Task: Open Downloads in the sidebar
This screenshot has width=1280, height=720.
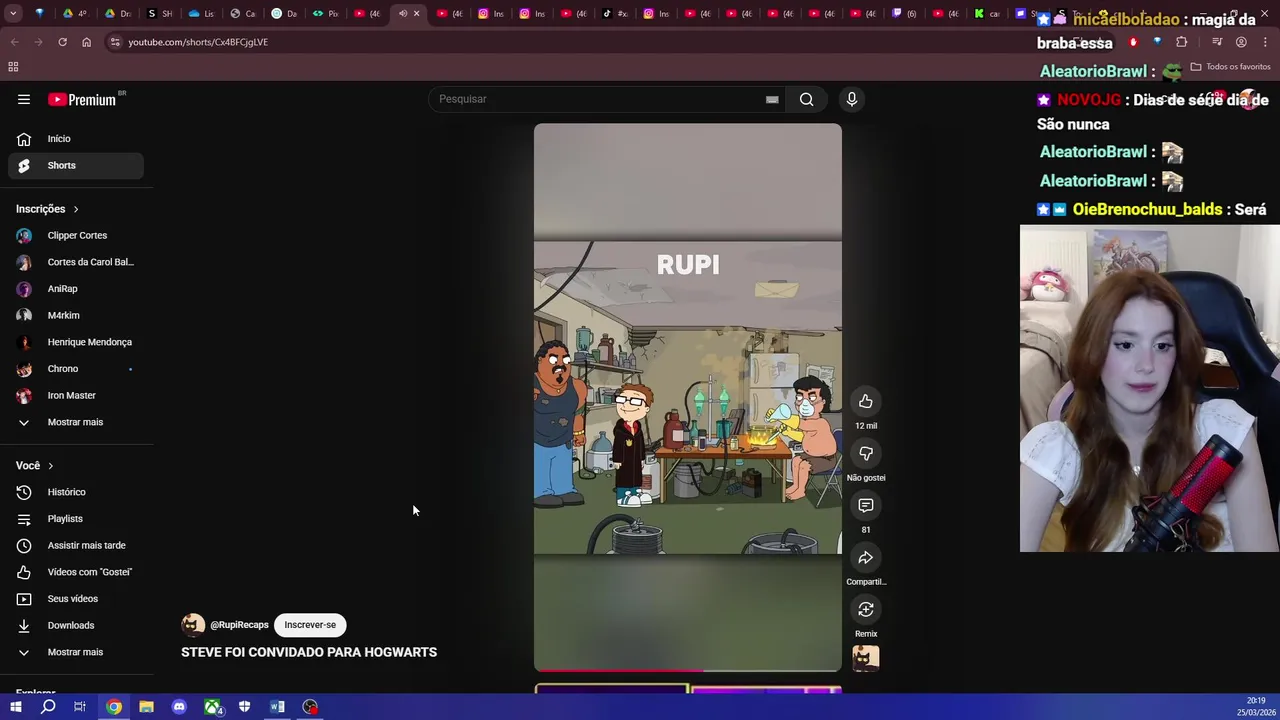Action: click(x=76, y=625)
